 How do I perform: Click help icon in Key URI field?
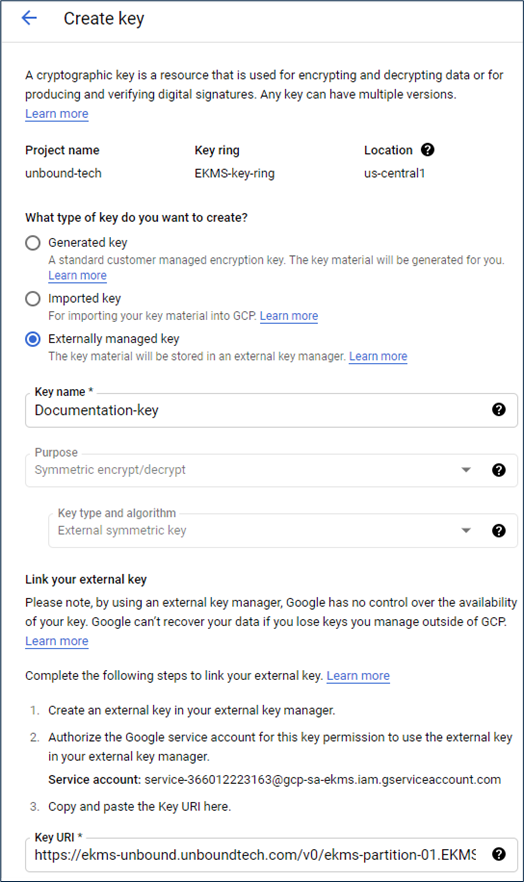point(498,854)
